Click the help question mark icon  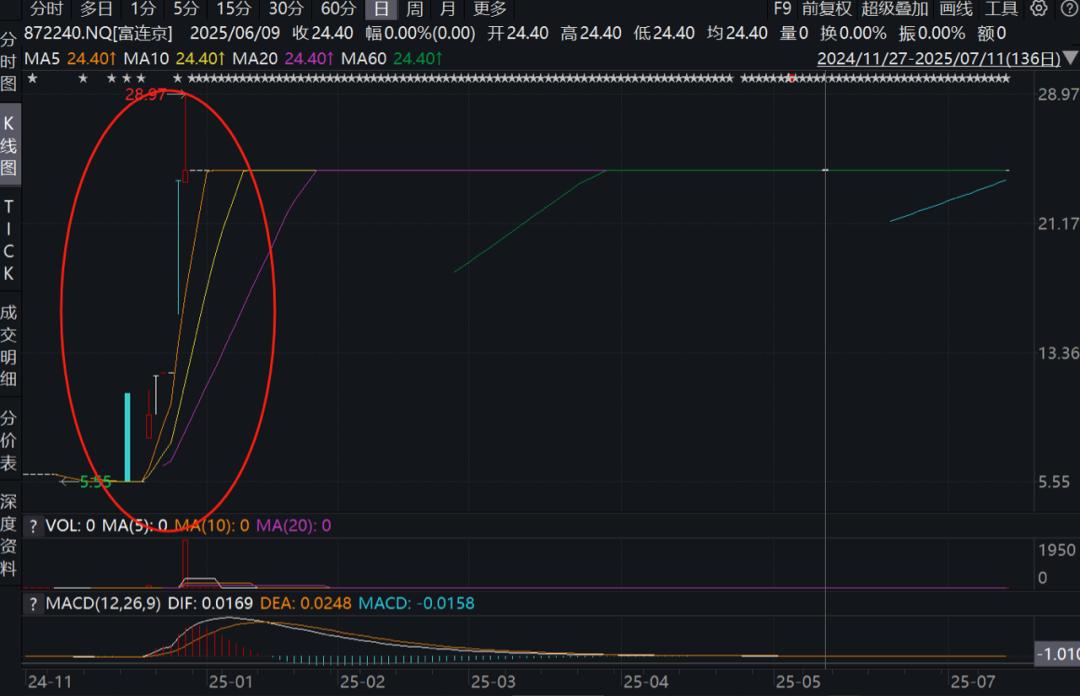coord(1069,8)
